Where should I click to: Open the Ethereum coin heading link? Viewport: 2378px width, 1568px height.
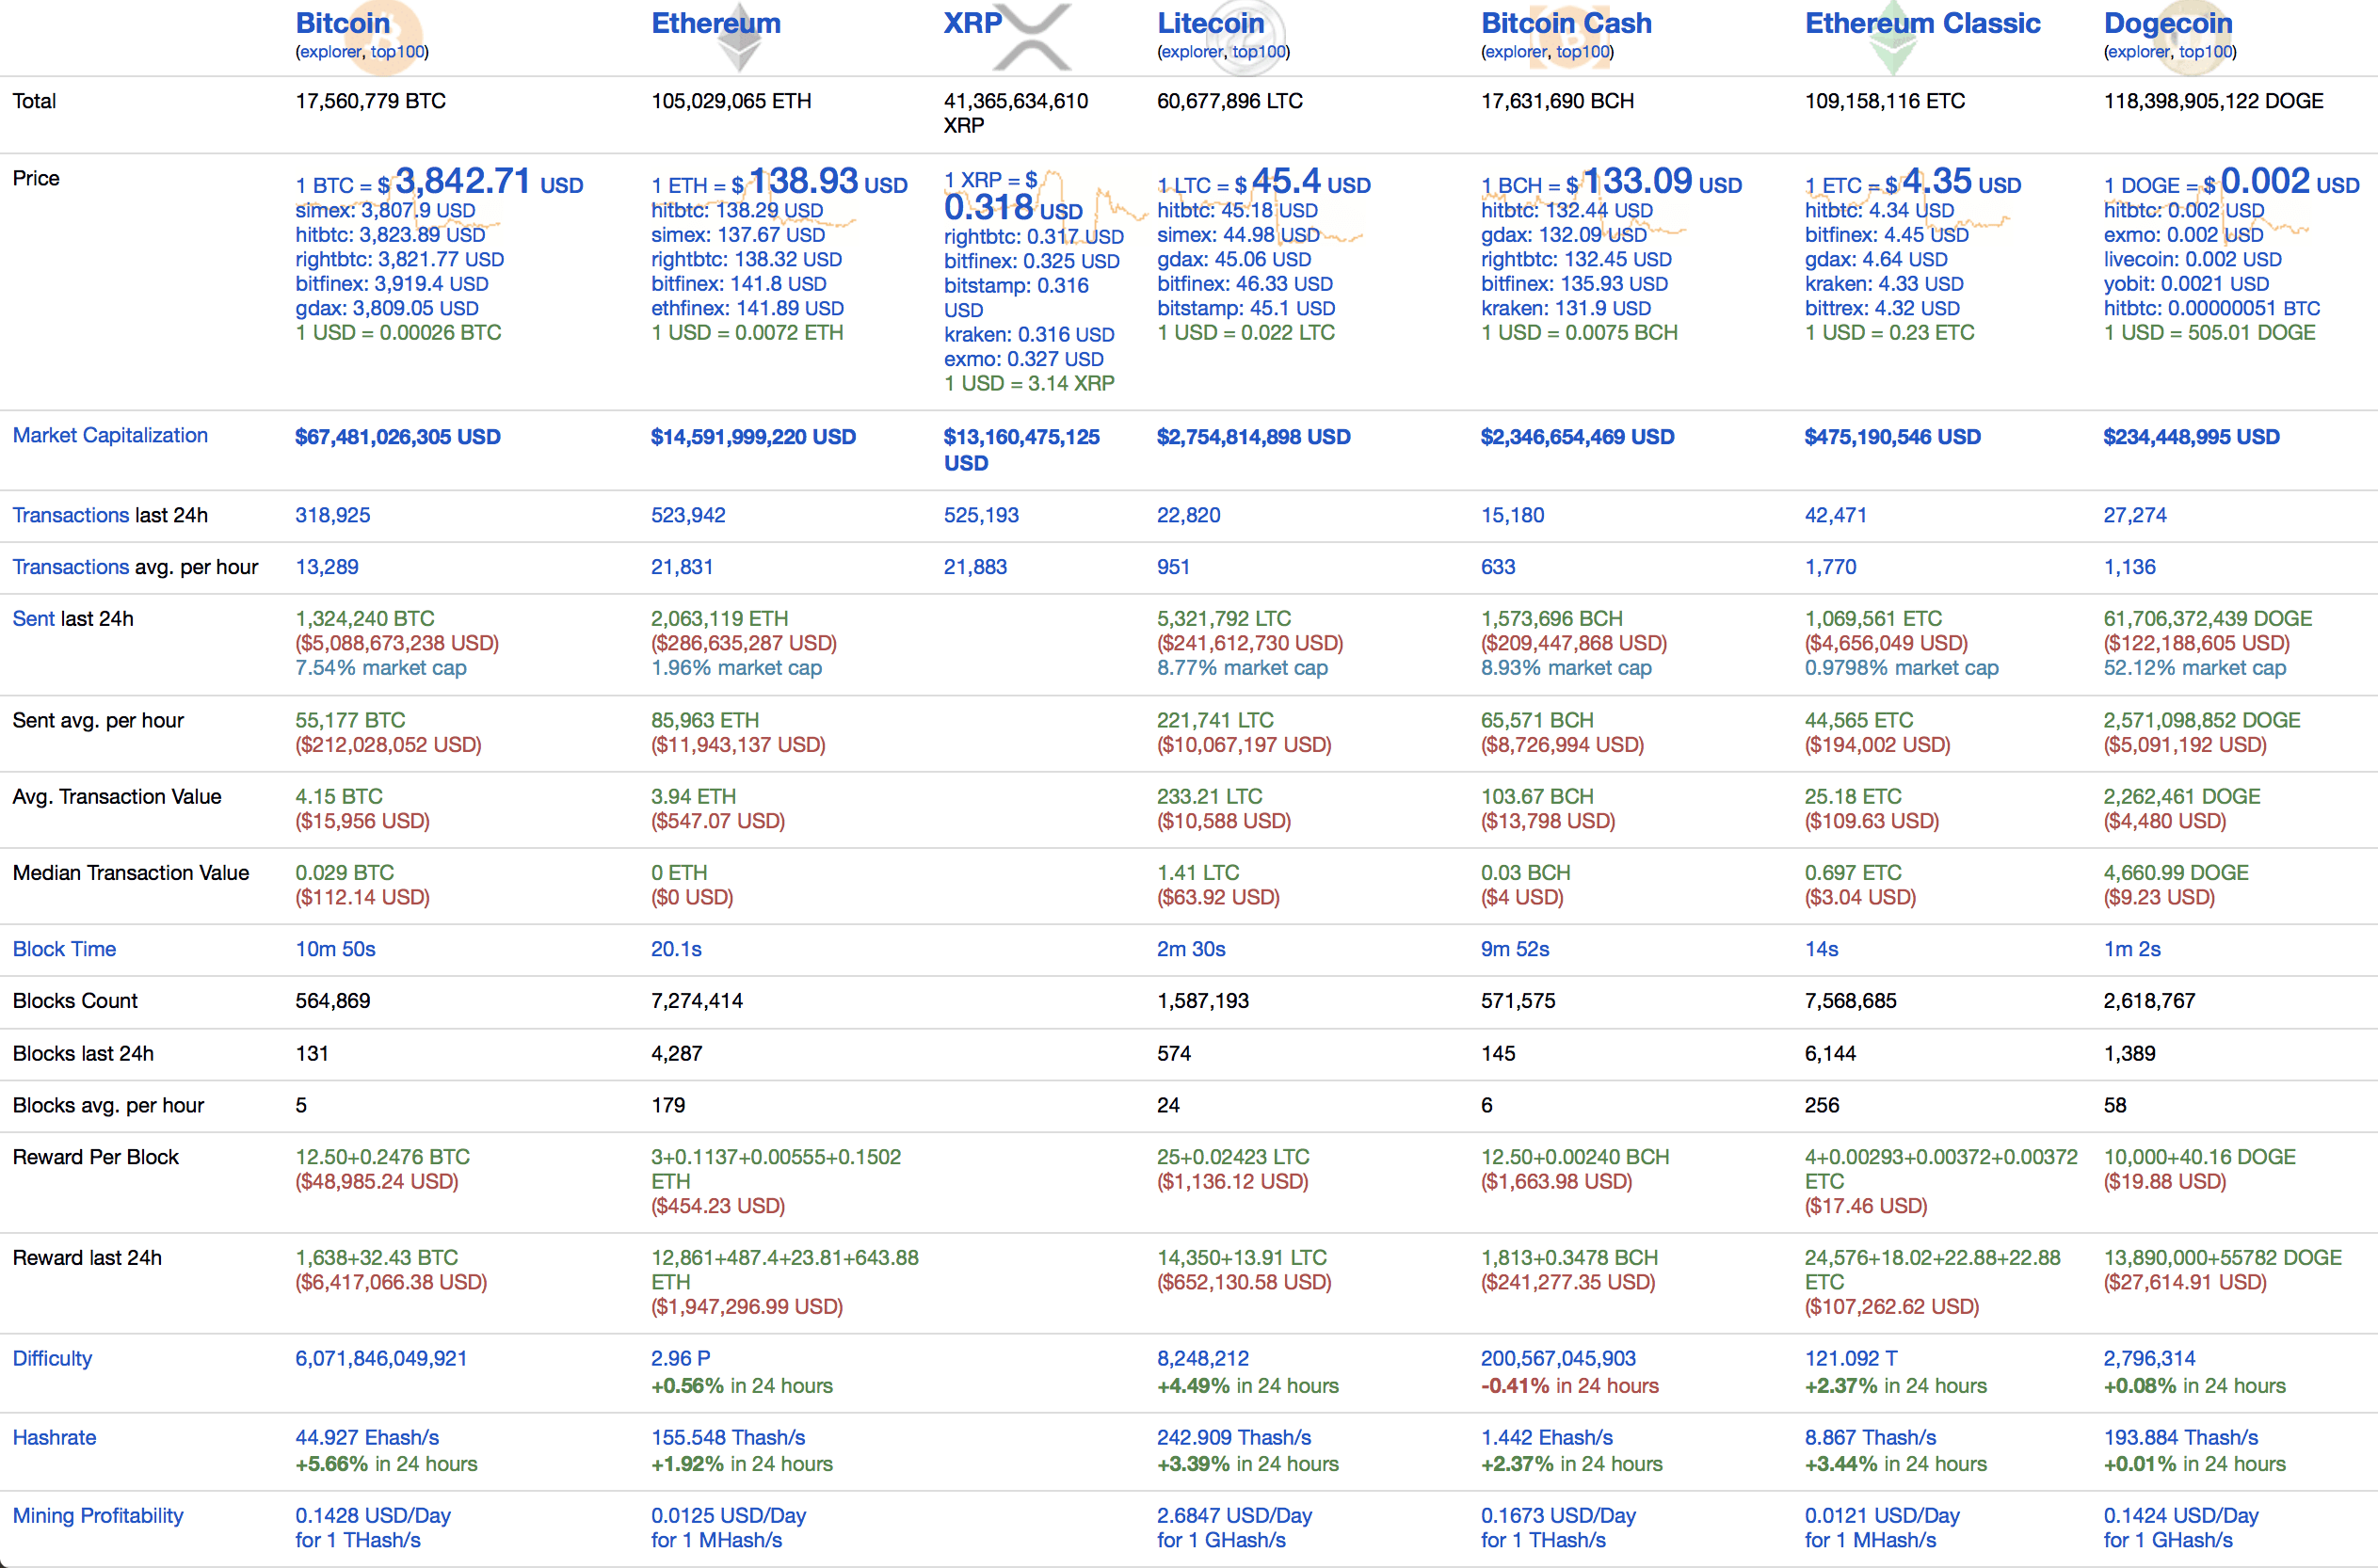coord(716,23)
